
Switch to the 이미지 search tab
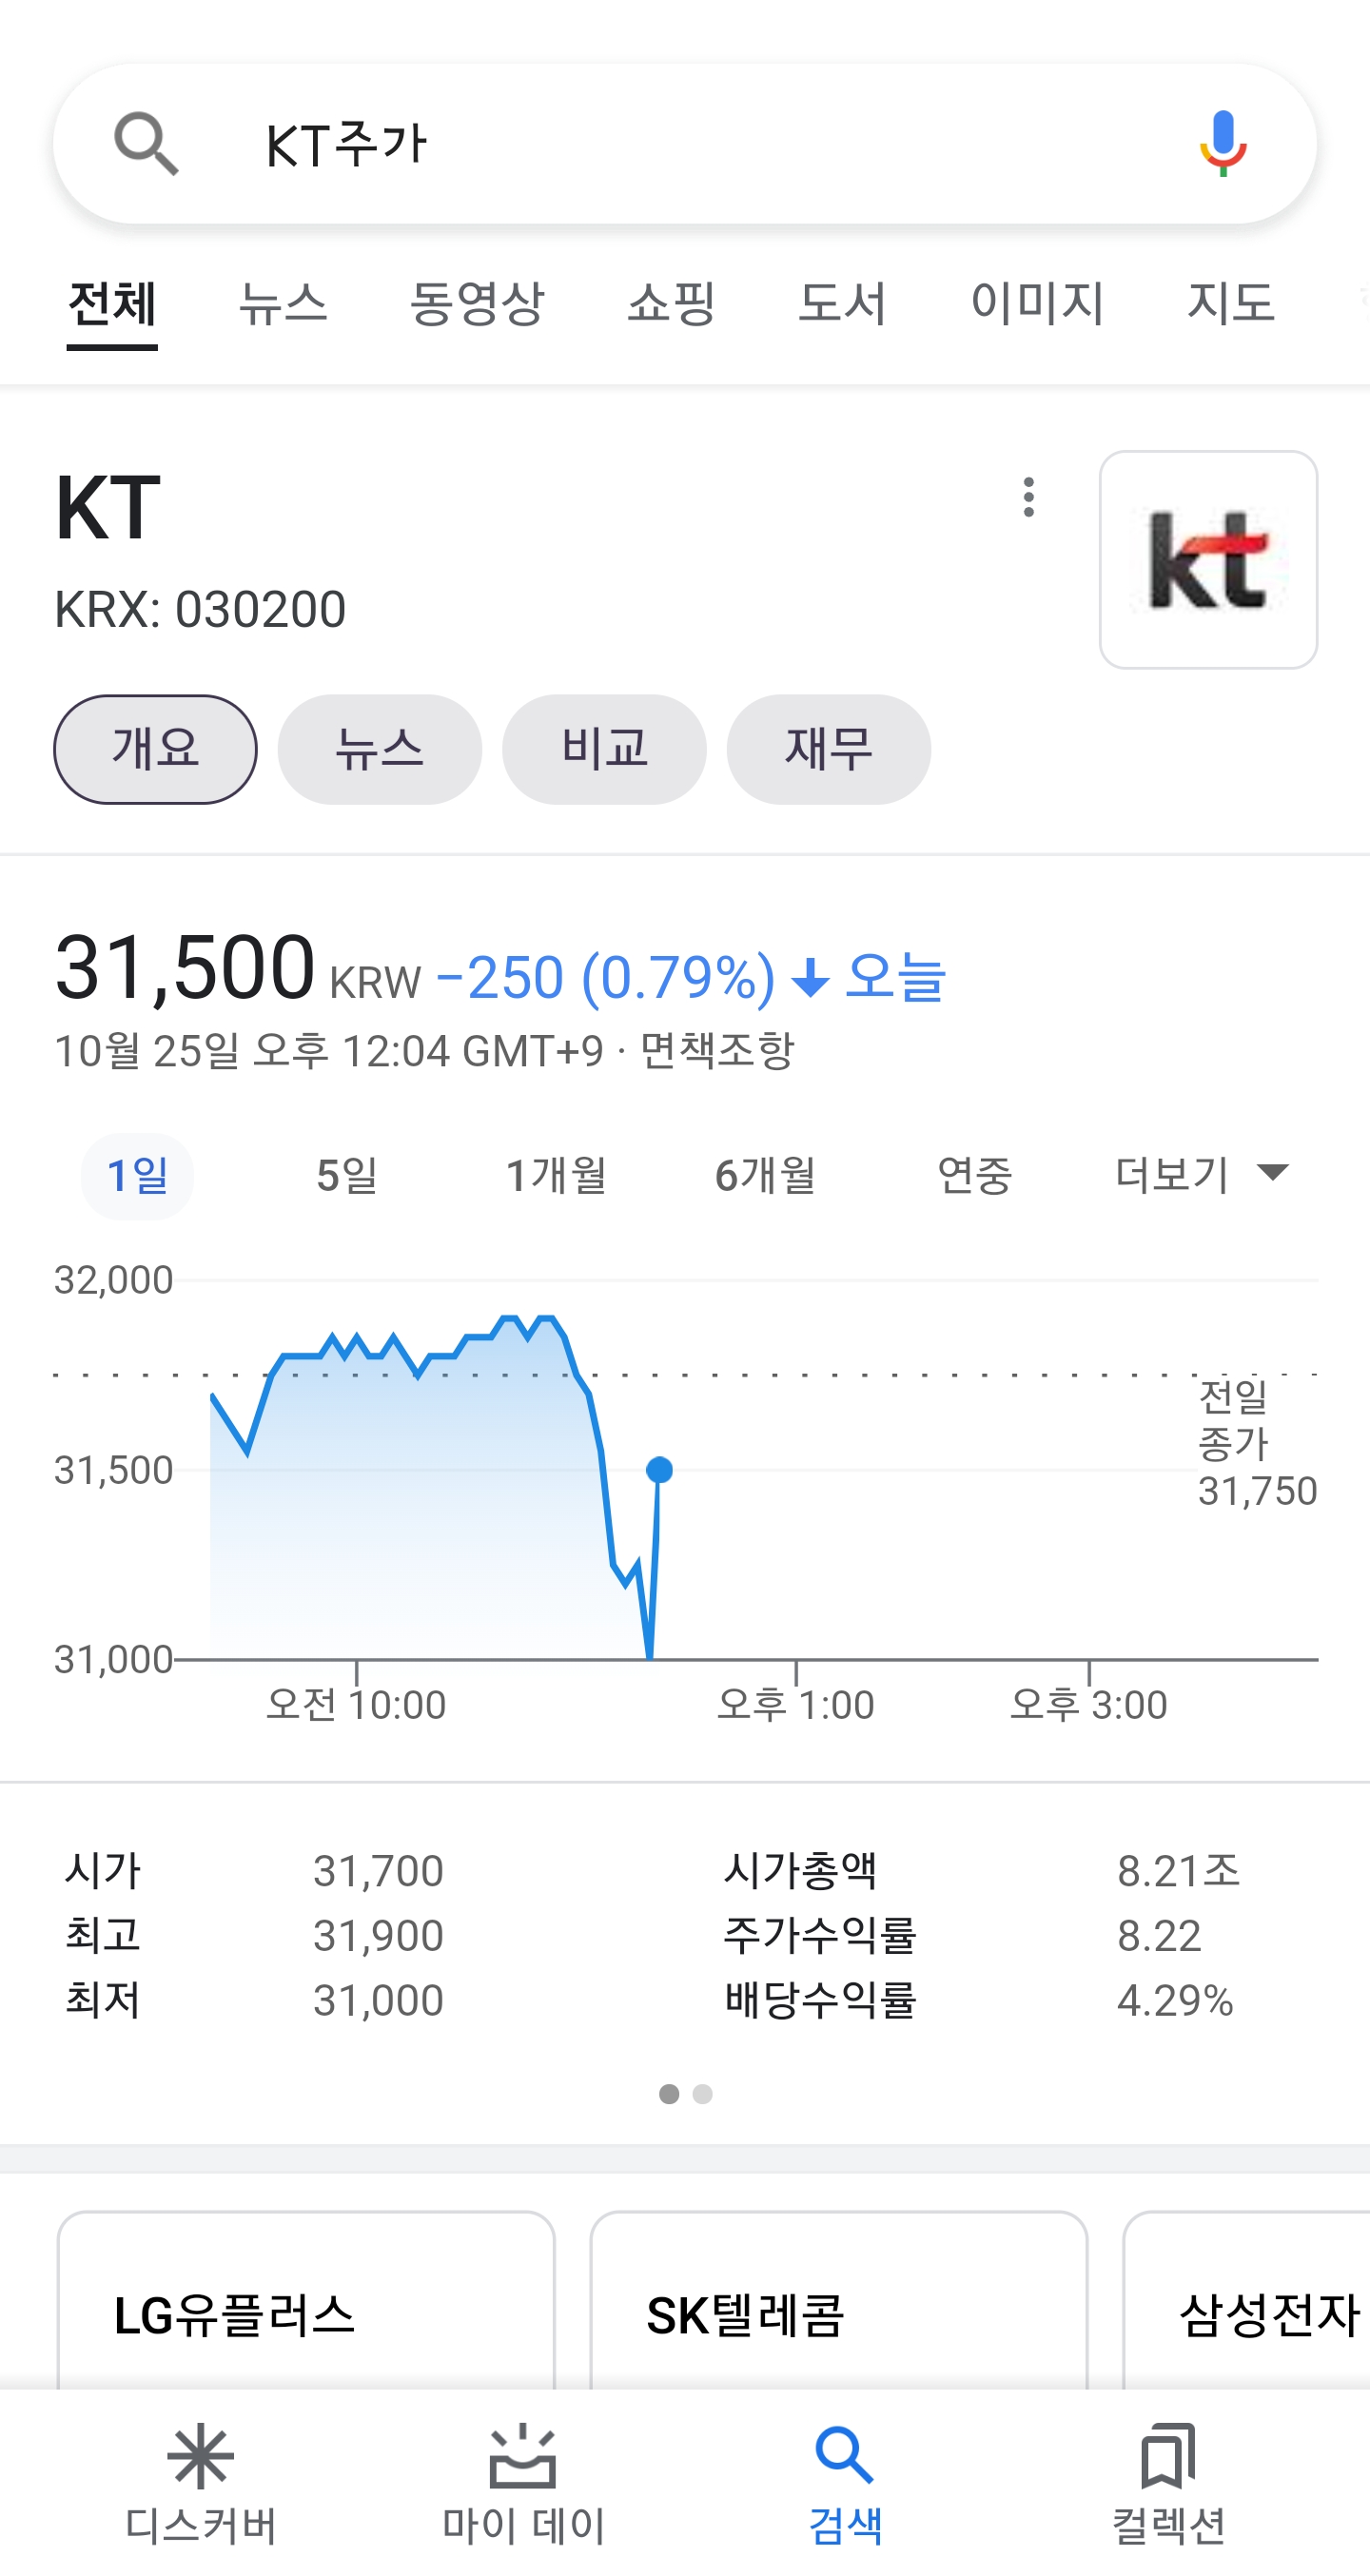[x=1037, y=303]
